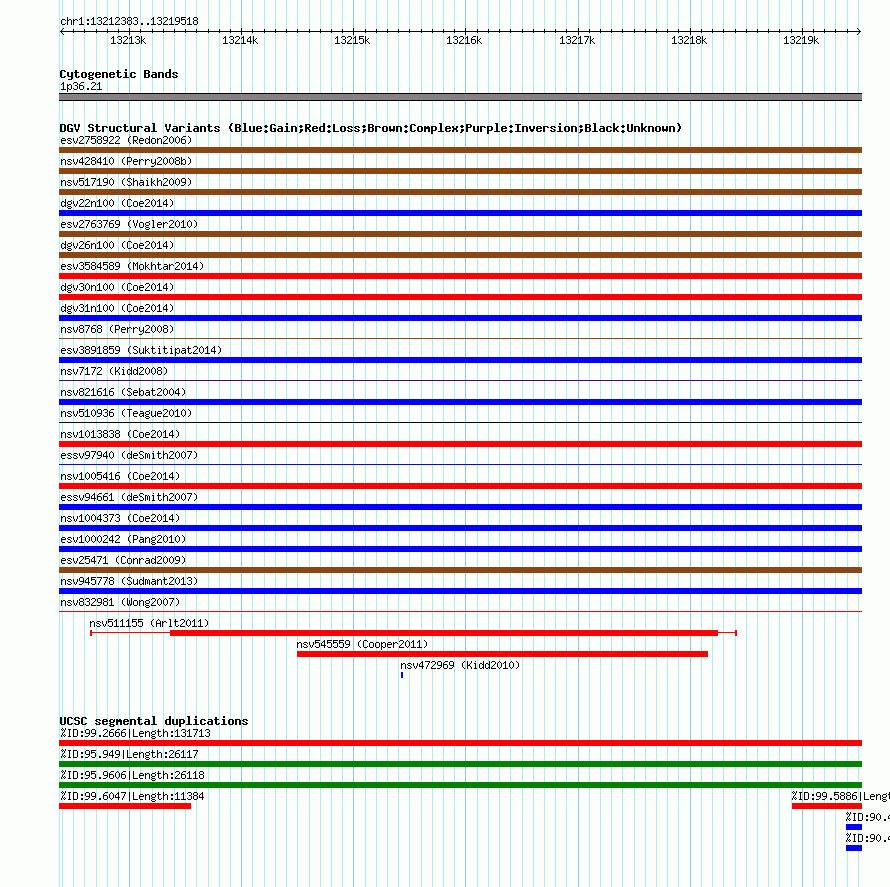The height and width of the screenshot is (887, 890).
Task: Select the Cytogenetic Bands track title
Action: [x=119, y=74]
